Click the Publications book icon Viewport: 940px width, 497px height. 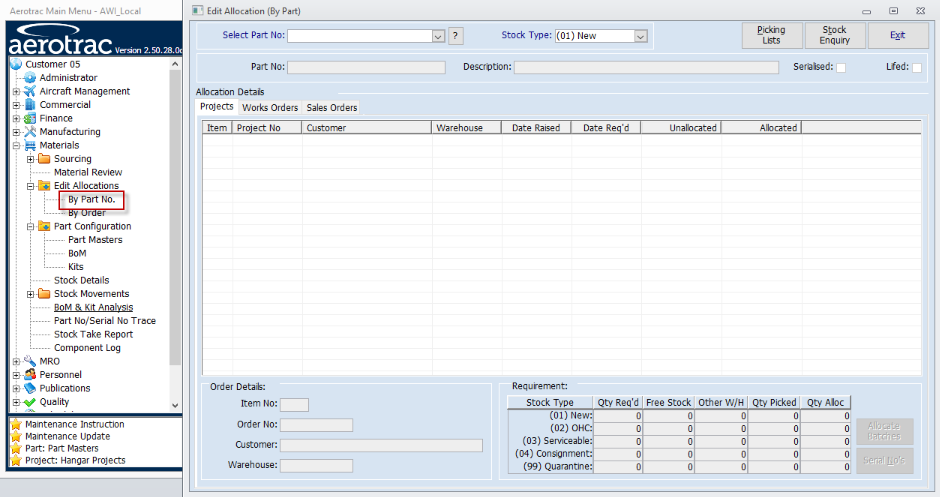[30, 388]
